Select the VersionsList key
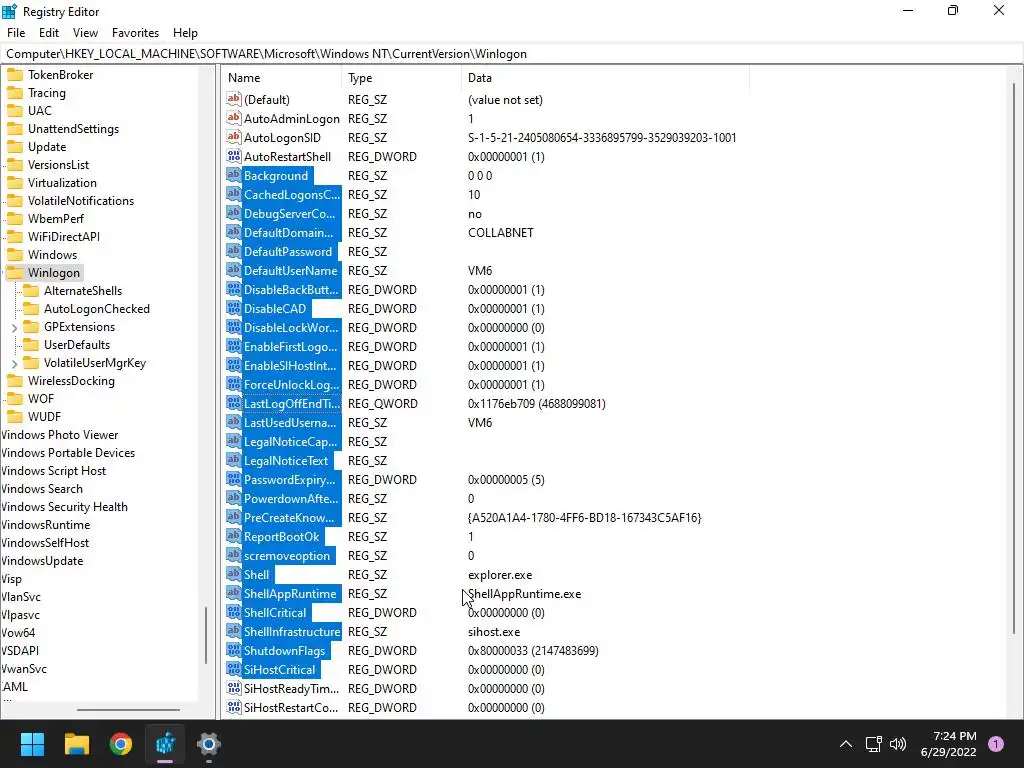This screenshot has height=768, width=1024. [58, 165]
